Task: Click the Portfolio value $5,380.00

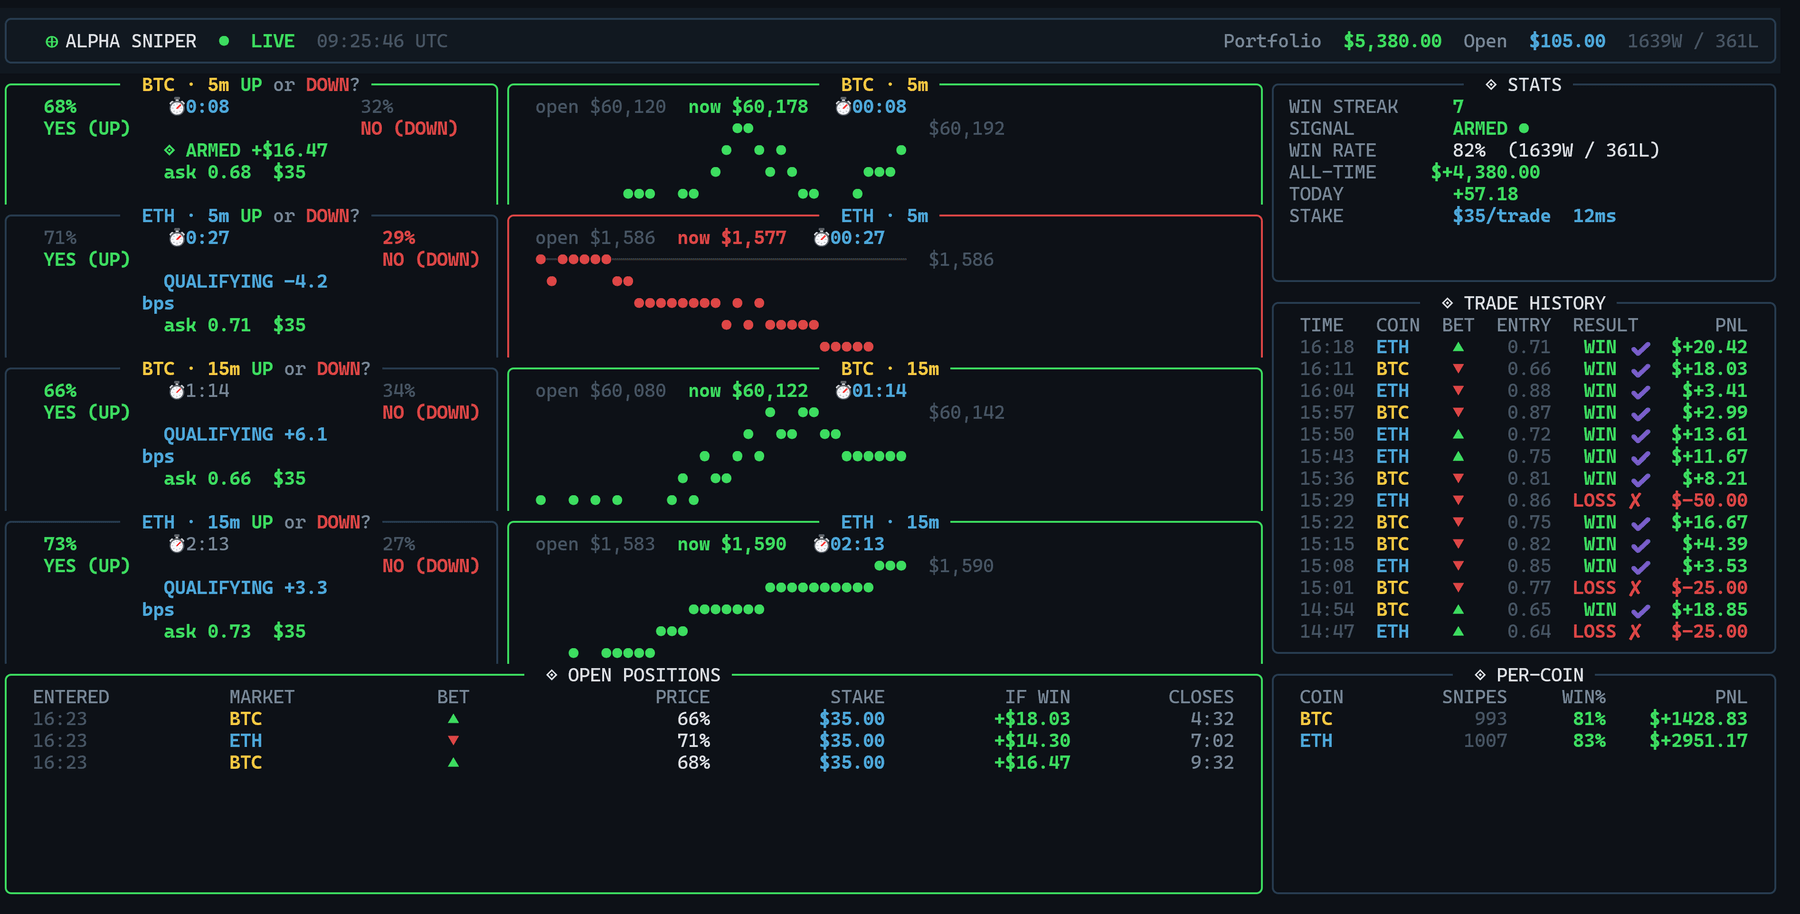Action: coord(1392,41)
